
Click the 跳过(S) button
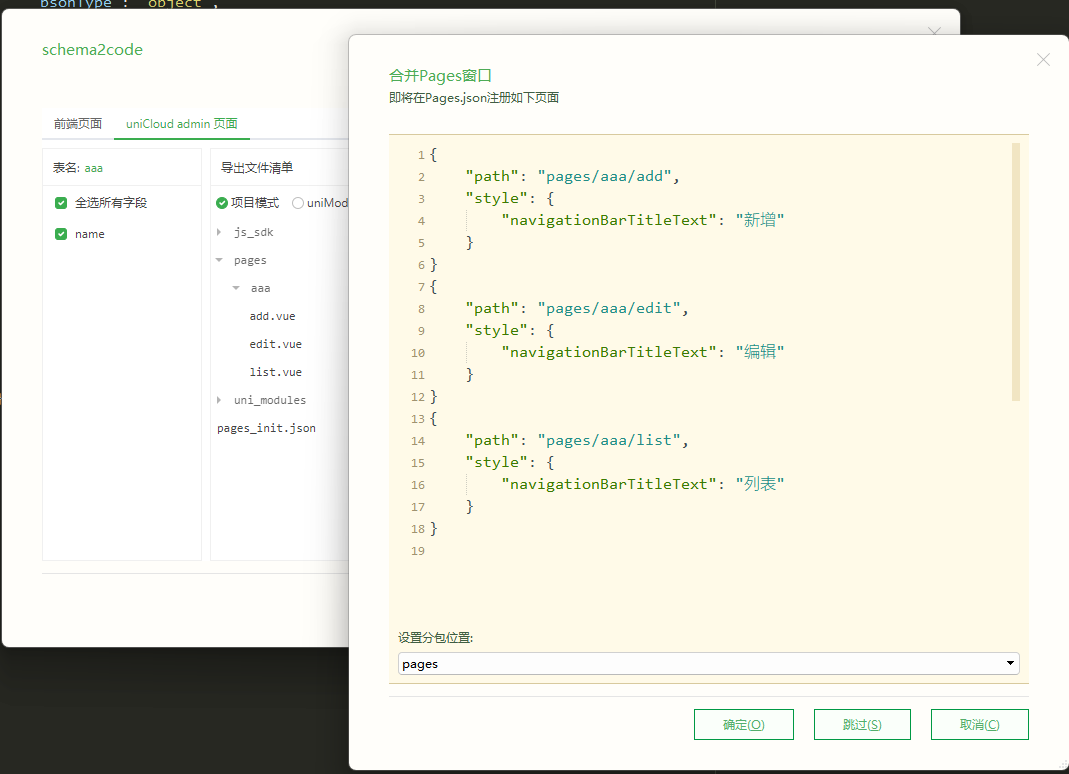(x=861, y=725)
